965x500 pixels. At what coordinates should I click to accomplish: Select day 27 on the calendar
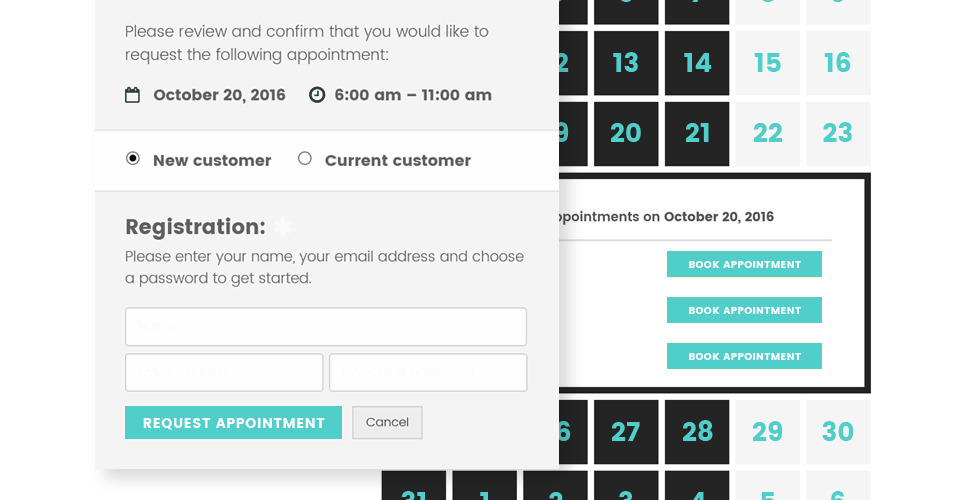pyautogui.click(x=626, y=432)
